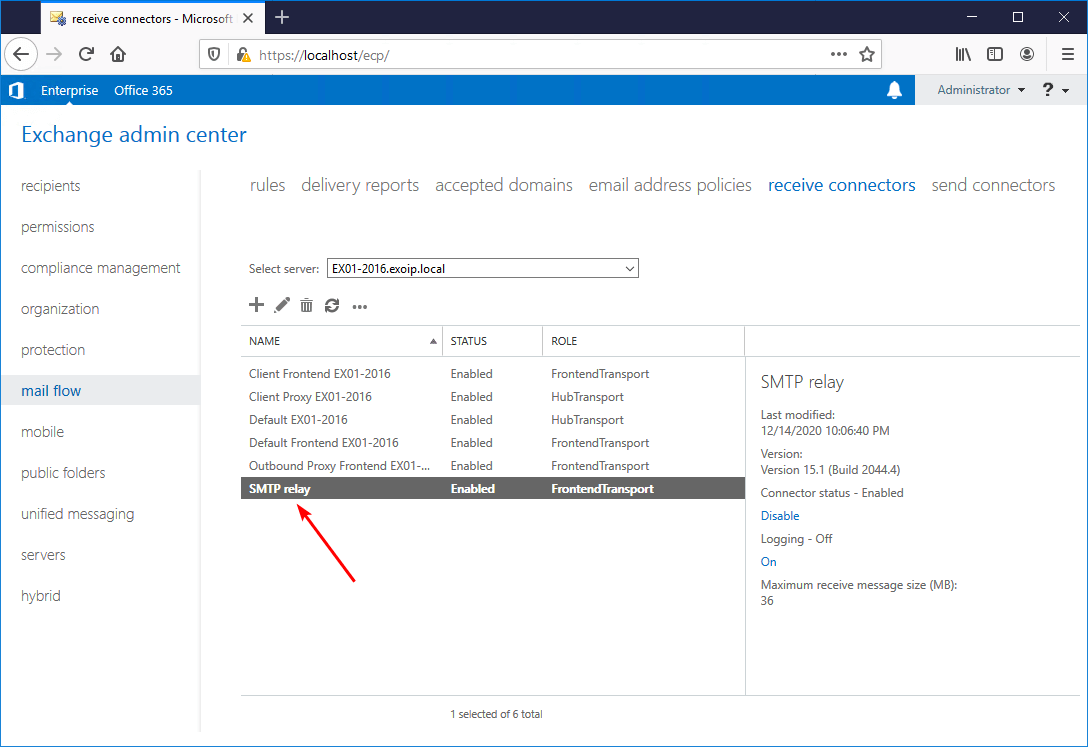Open the more options ellipsis icon

359,305
